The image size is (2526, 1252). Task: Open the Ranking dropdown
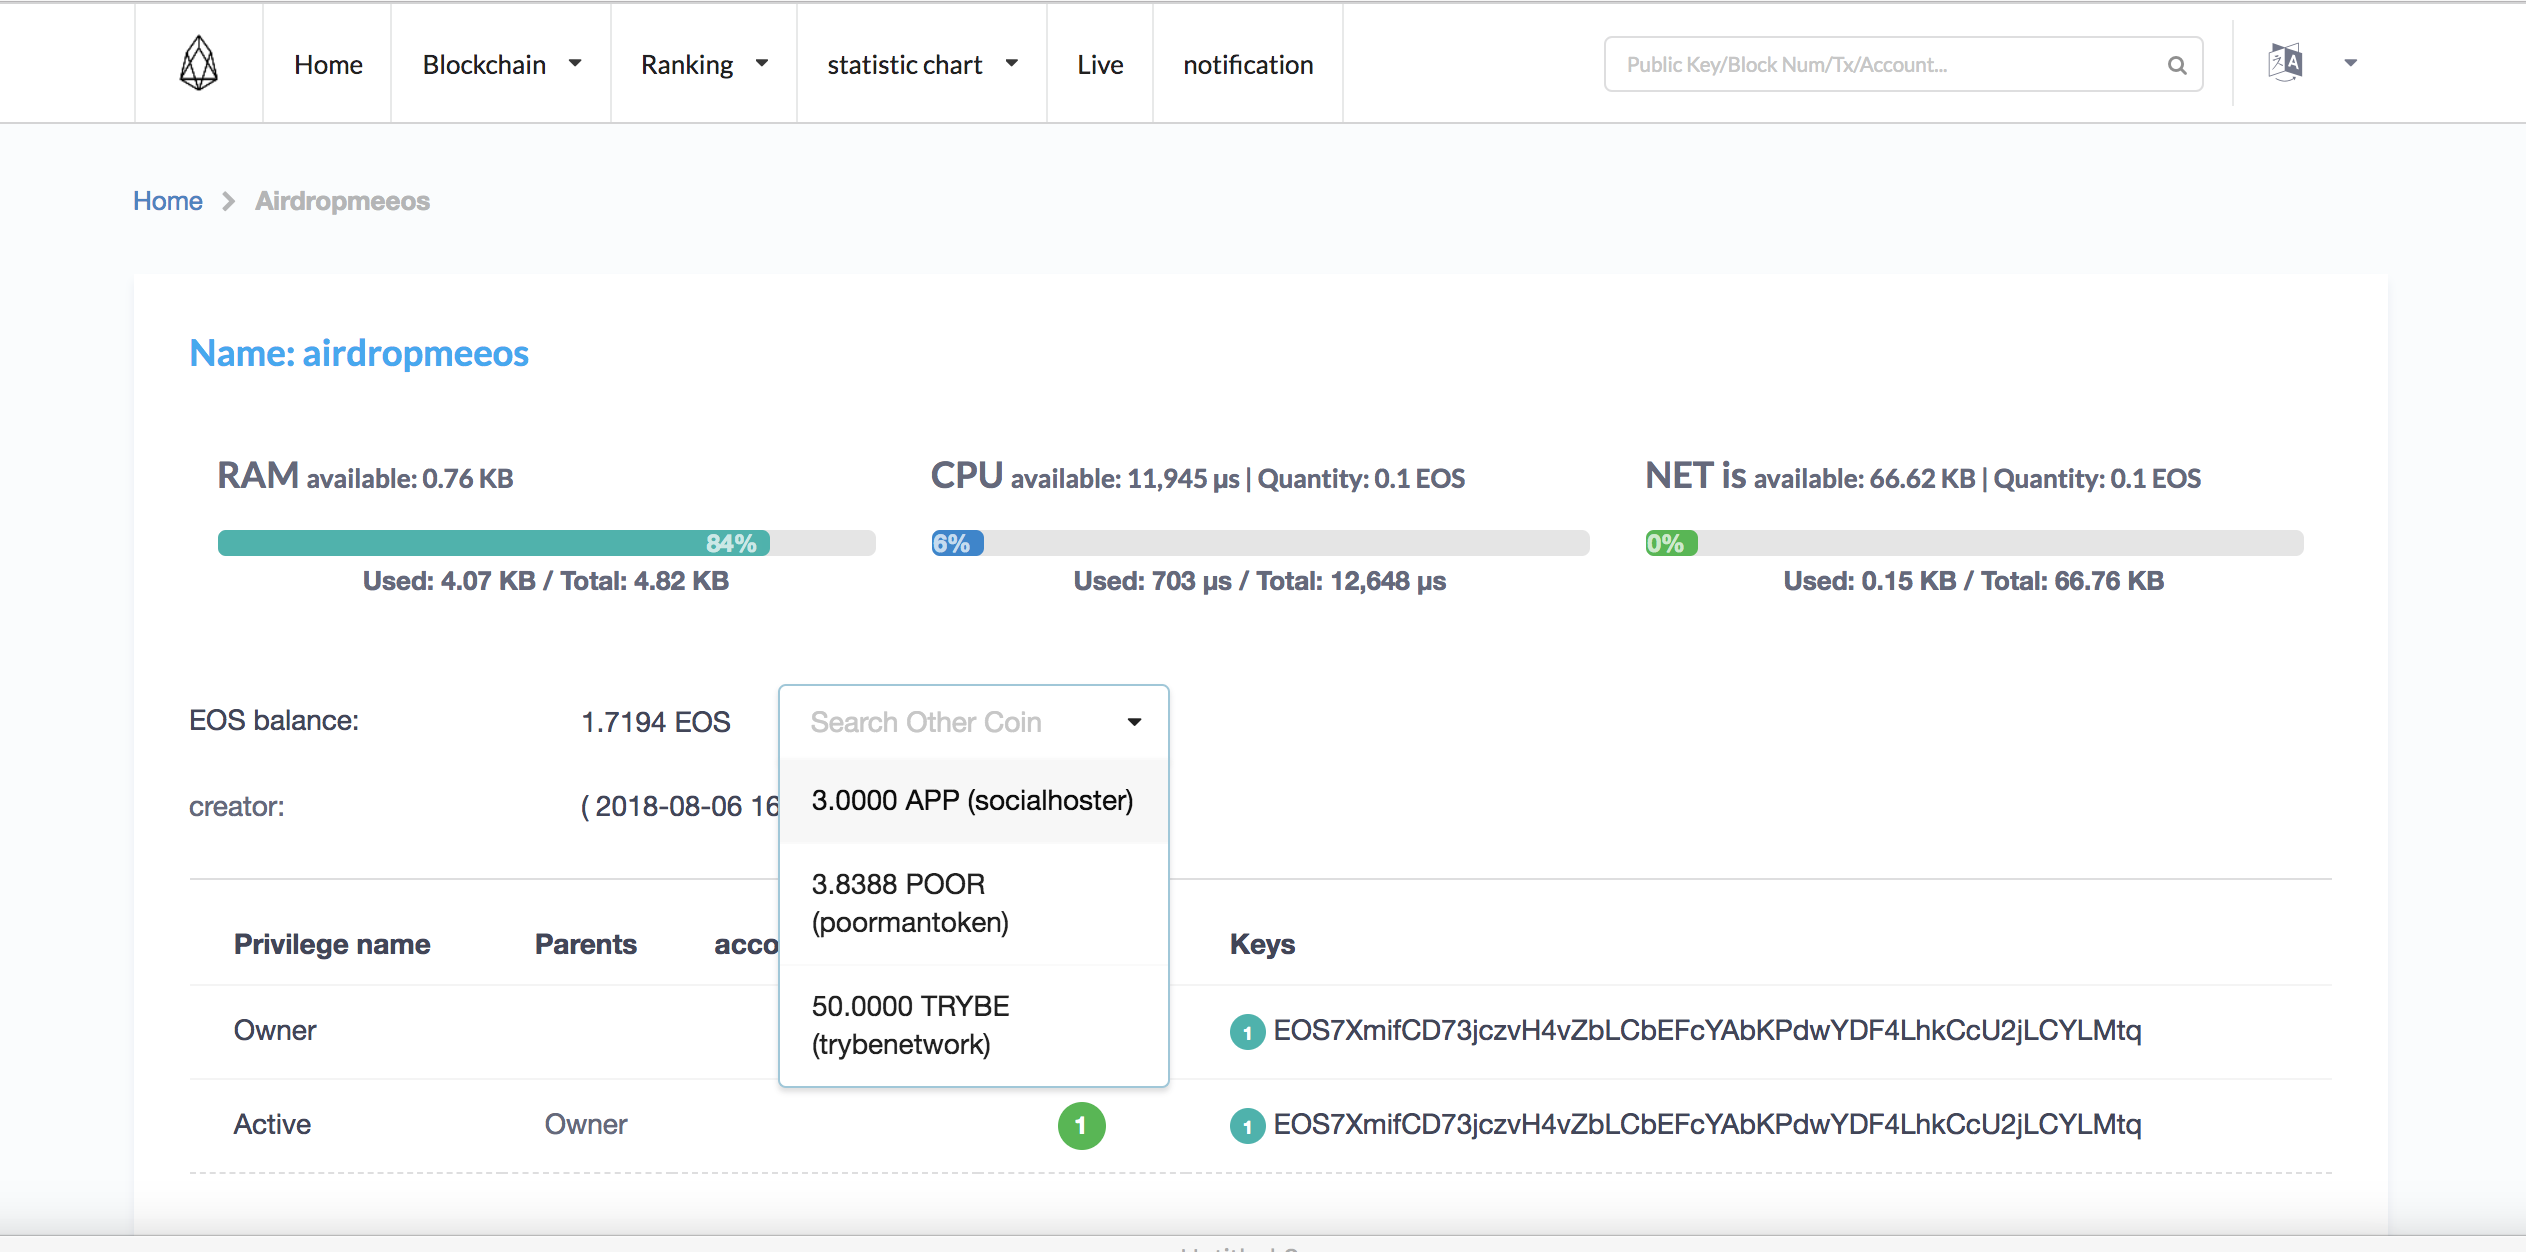pyautogui.click(x=704, y=64)
